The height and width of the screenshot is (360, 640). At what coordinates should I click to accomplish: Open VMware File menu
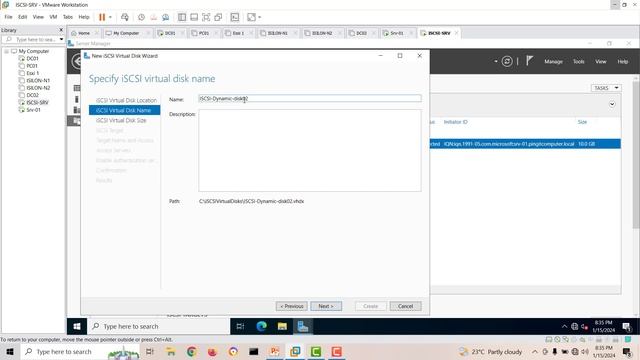[x=9, y=17]
